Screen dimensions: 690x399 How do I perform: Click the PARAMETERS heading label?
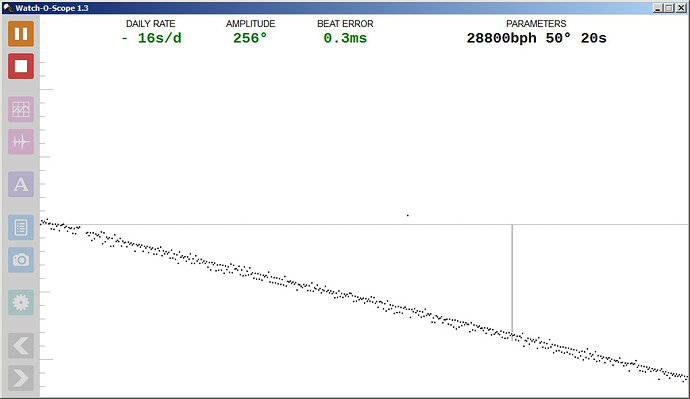[536, 24]
